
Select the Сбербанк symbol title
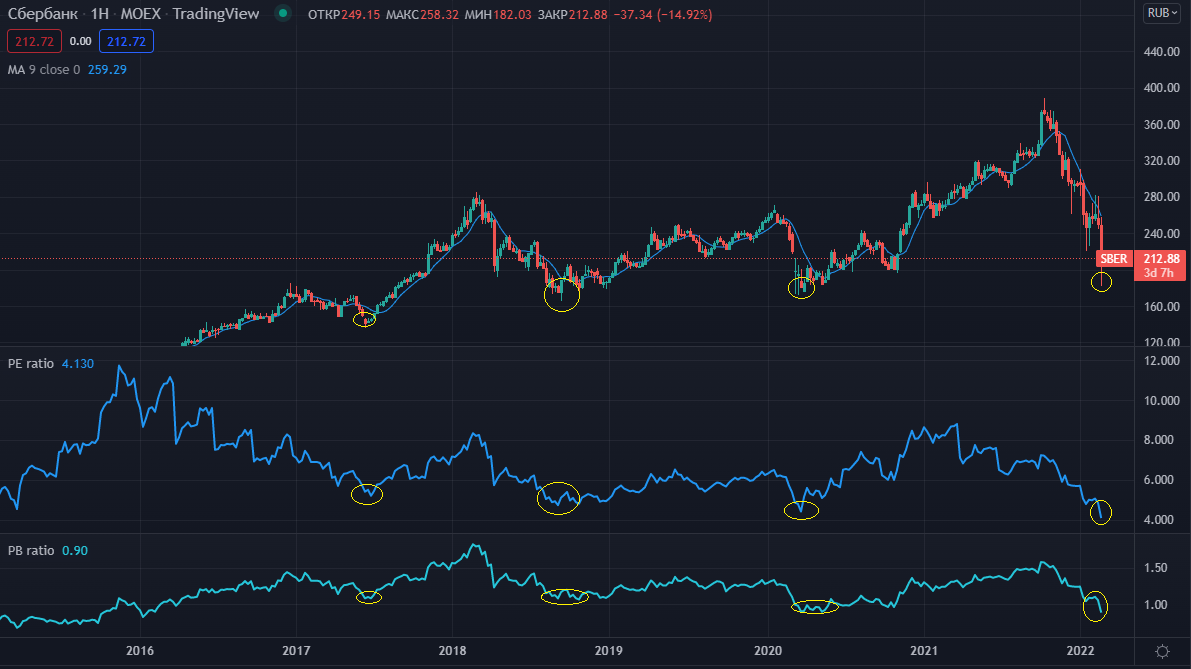(x=43, y=14)
